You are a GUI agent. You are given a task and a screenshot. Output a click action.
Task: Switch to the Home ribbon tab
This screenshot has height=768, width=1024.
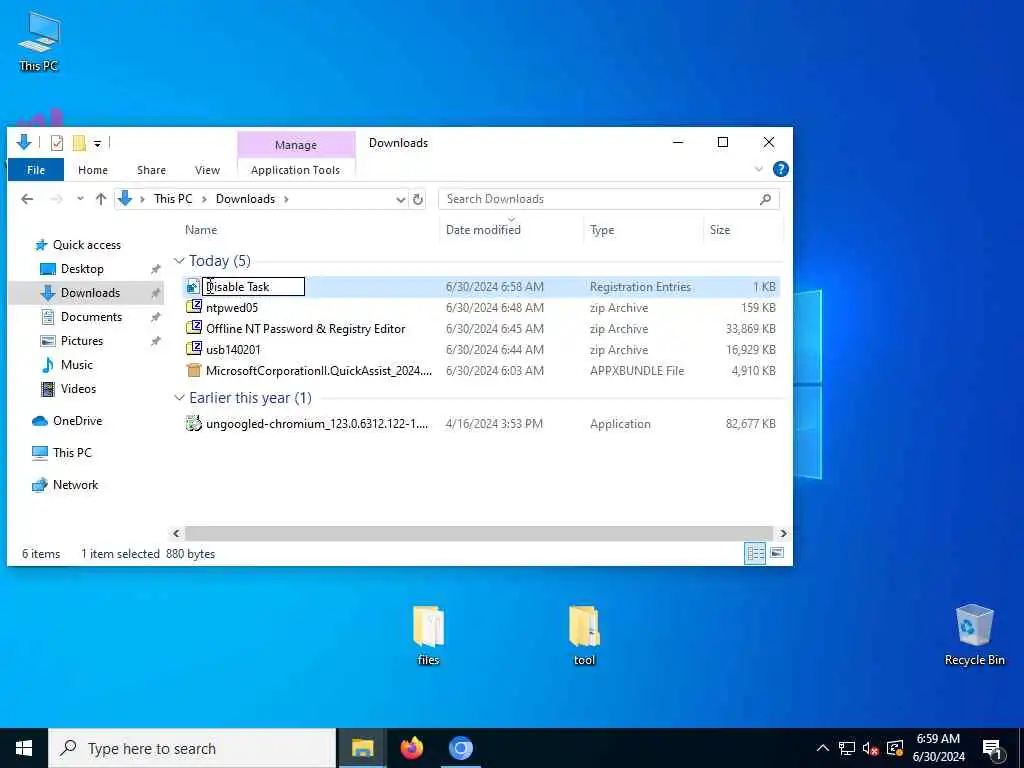pyautogui.click(x=93, y=170)
